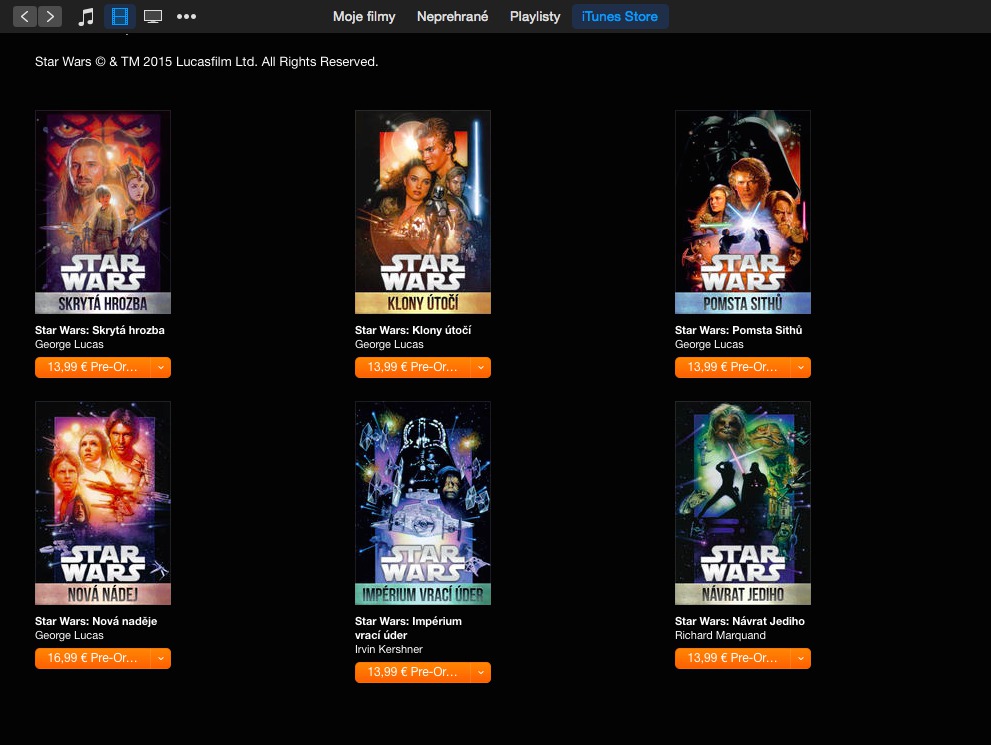The height and width of the screenshot is (745, 991).
Task: Go forward with the right arrow button
Action: point(50,16)
